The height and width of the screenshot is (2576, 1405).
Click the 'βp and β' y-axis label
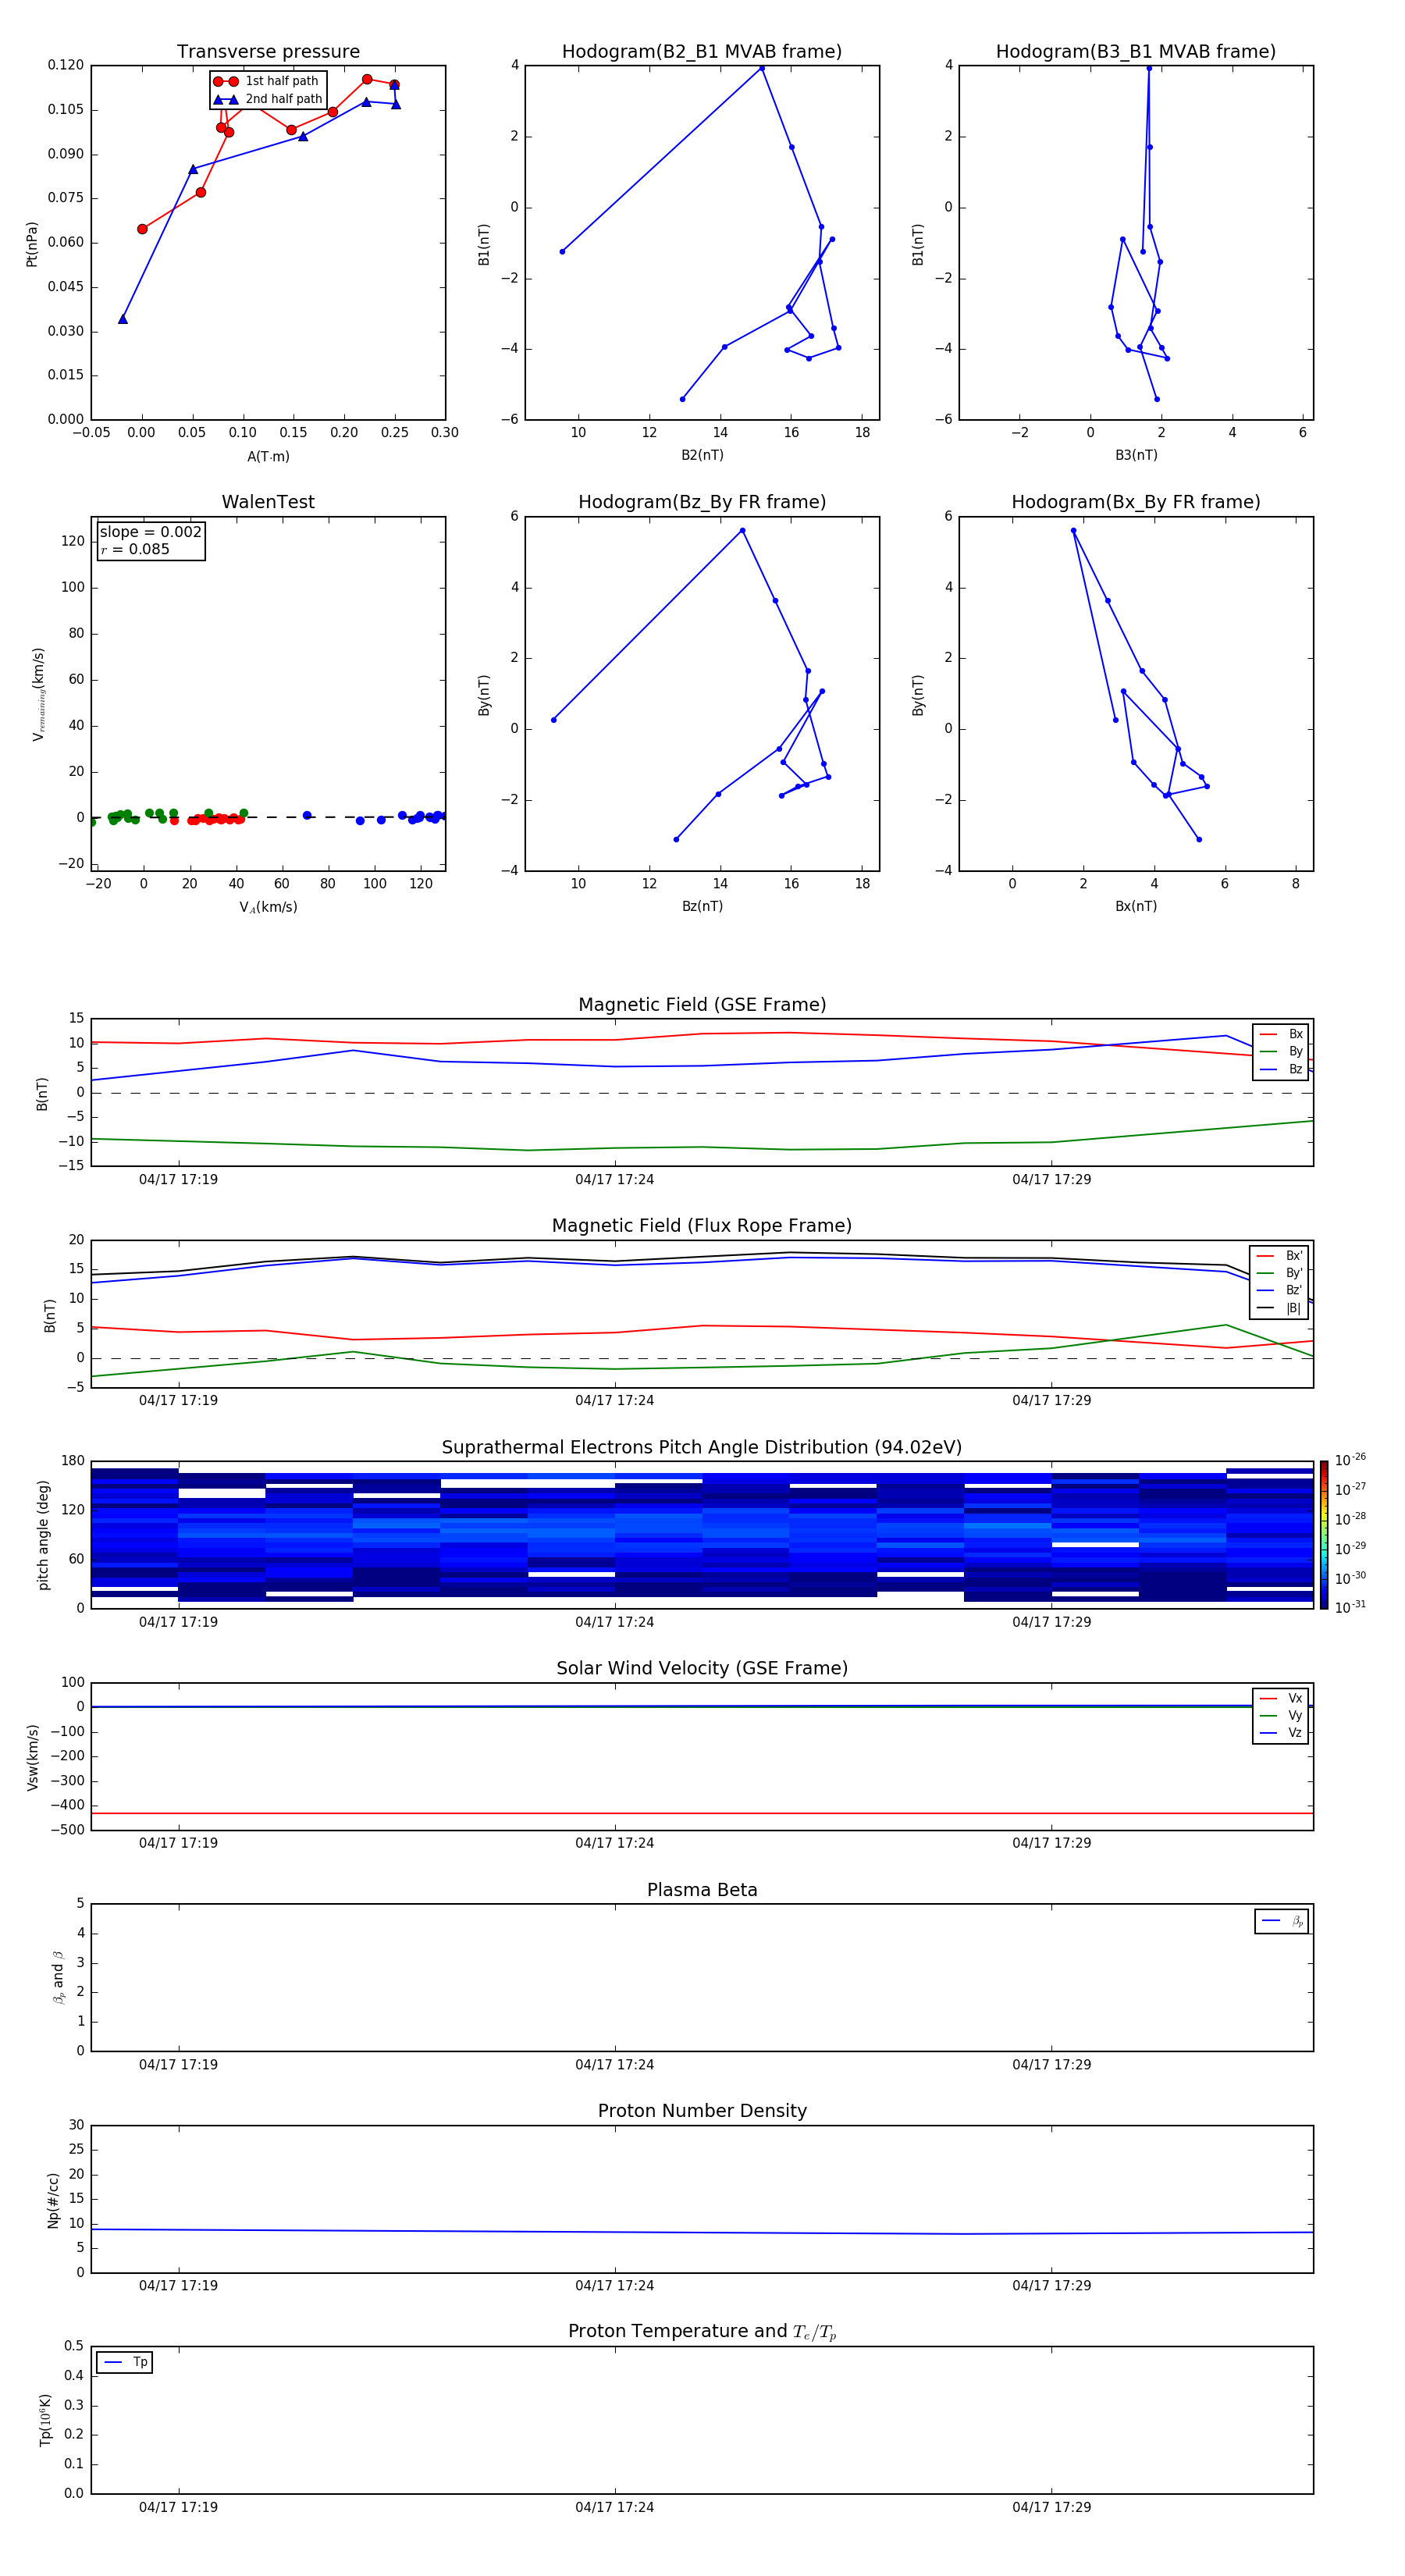coord(58,1978)
